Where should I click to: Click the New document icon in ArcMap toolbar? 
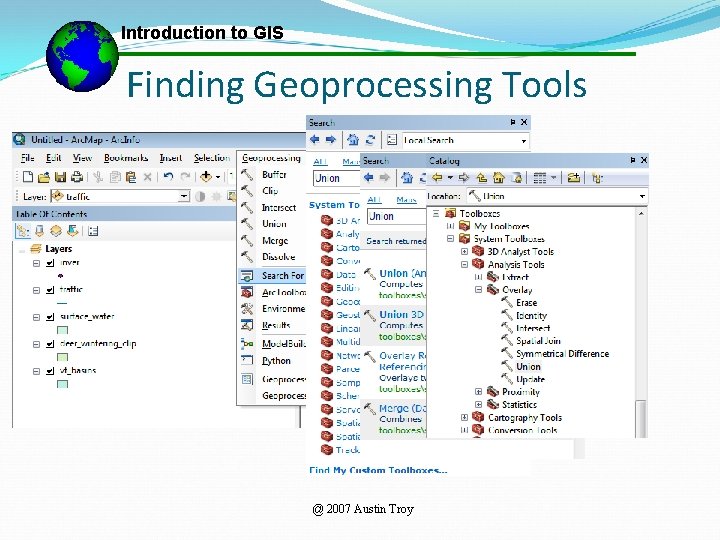(28, 177)
